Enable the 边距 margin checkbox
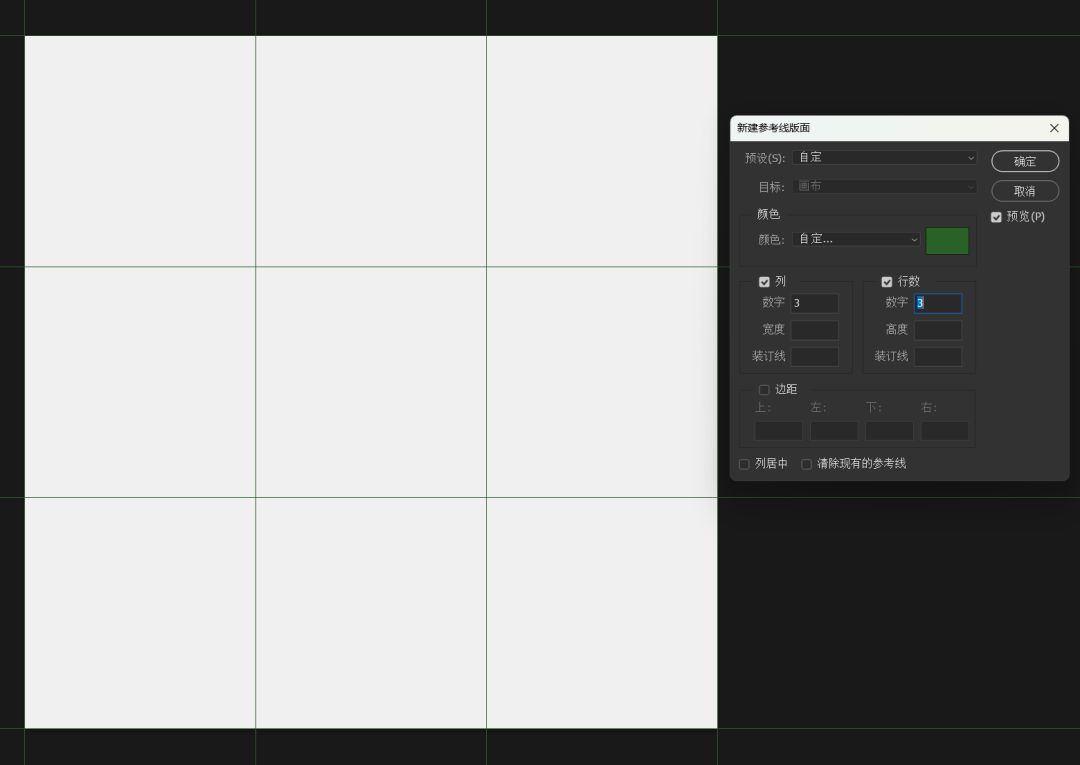Viewport: 1080px width, 765px height. click(x=764, y=390)
